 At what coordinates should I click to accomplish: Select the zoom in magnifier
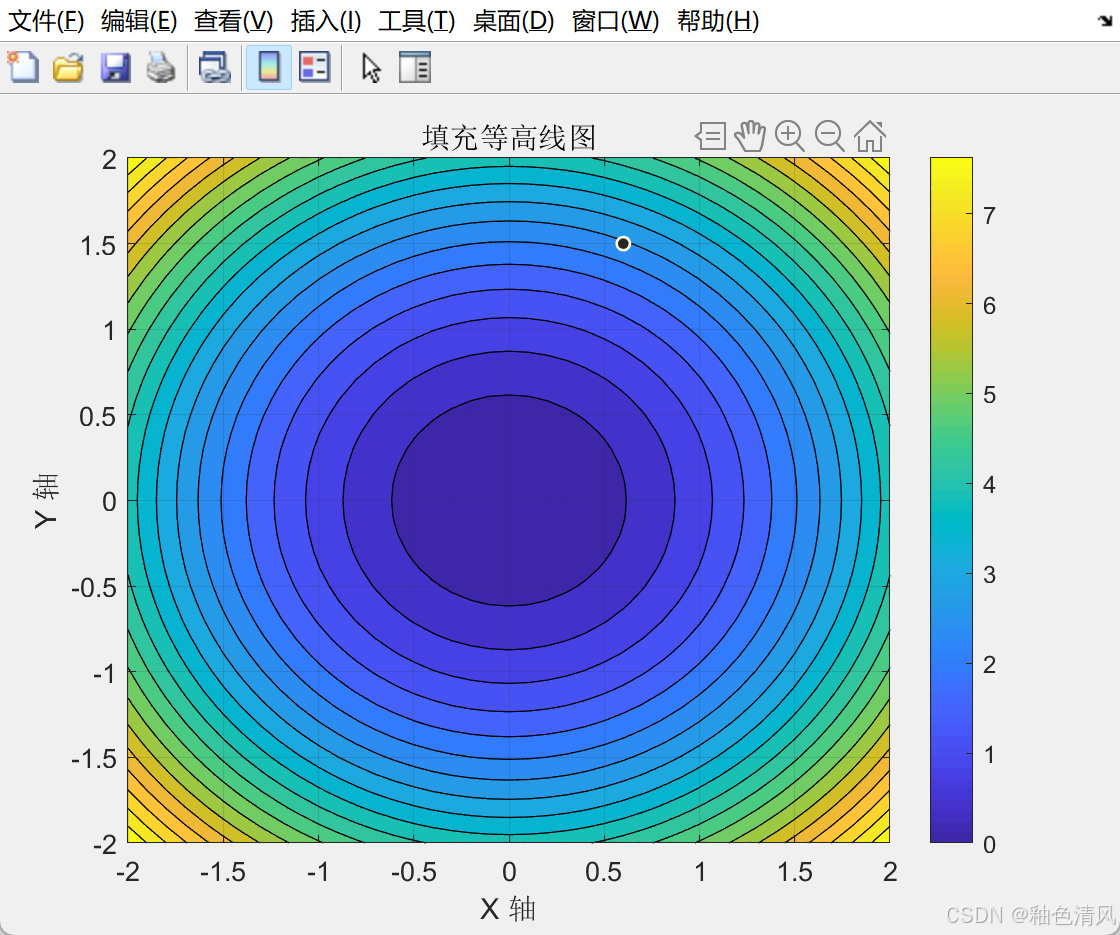tap(790, 136)
